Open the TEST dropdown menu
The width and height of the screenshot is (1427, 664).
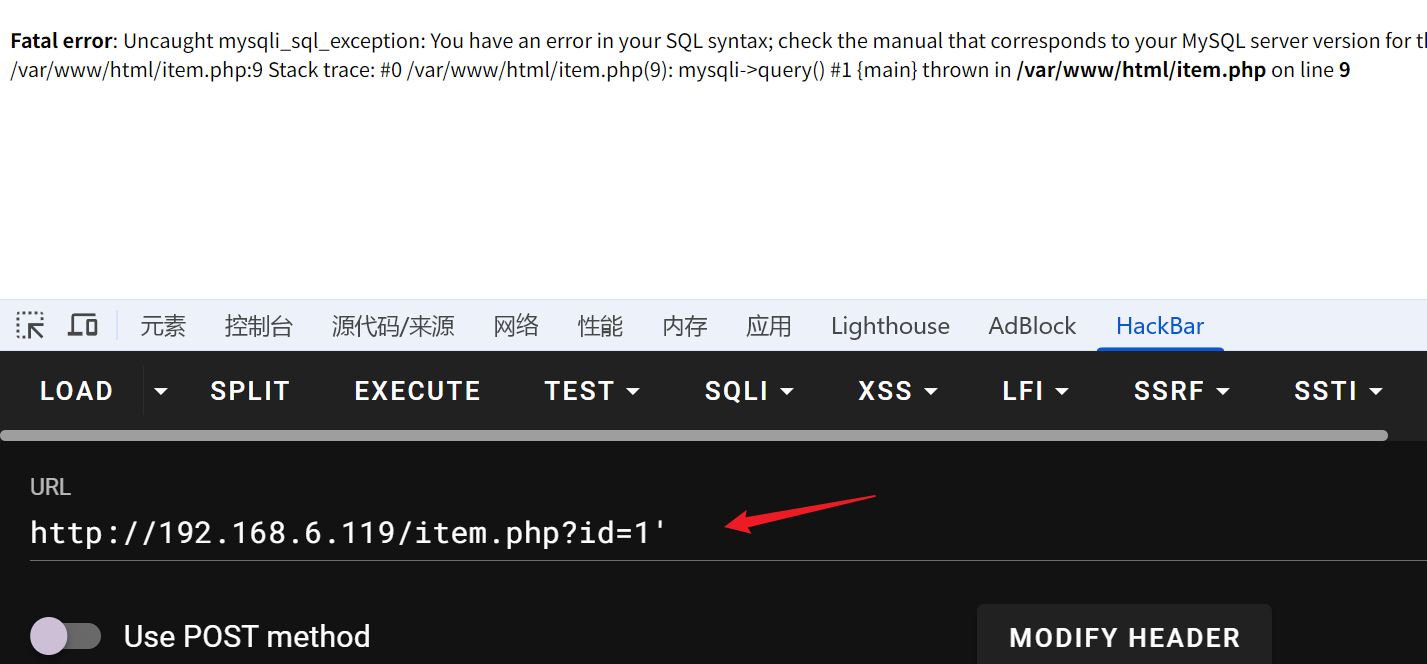tap(592, 391)
